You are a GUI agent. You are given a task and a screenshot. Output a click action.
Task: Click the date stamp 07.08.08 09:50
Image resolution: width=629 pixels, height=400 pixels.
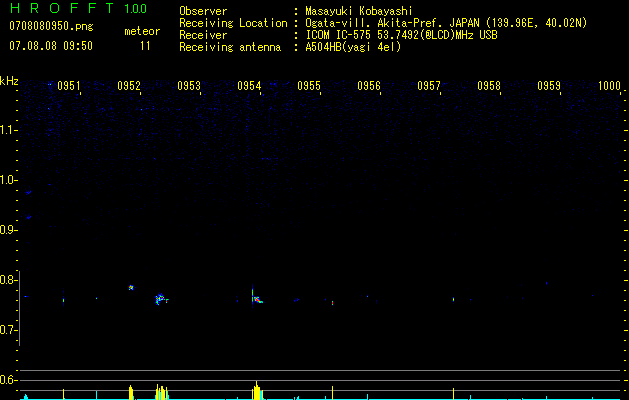pos(51,46)
